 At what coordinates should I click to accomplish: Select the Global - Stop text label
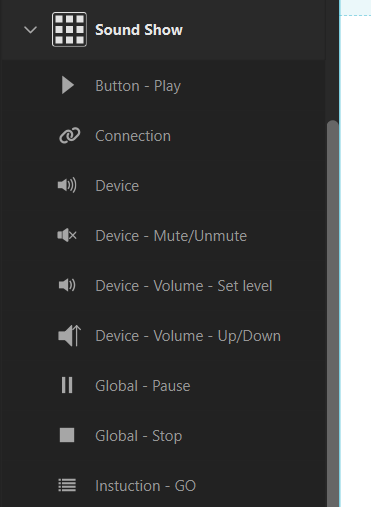pyautogui.click(x=139, y=436)
